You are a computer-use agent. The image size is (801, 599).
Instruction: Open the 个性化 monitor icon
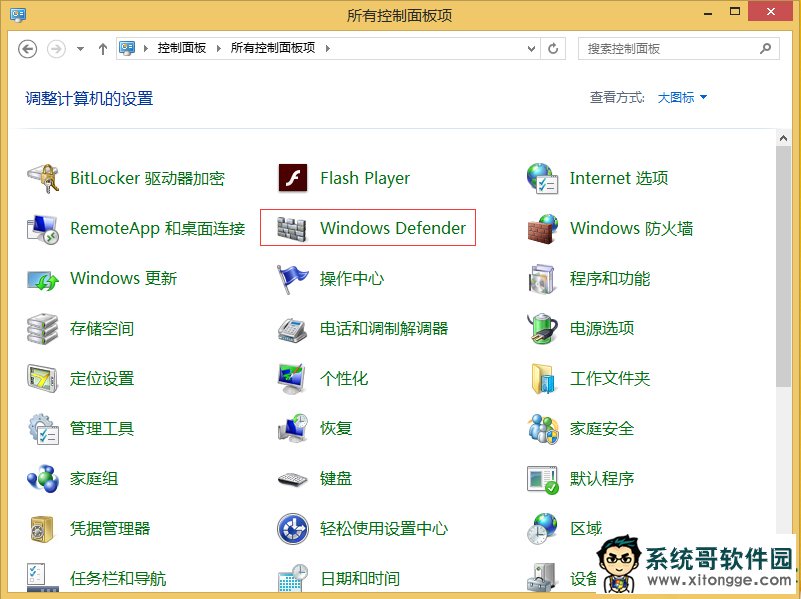pos(293,378)
